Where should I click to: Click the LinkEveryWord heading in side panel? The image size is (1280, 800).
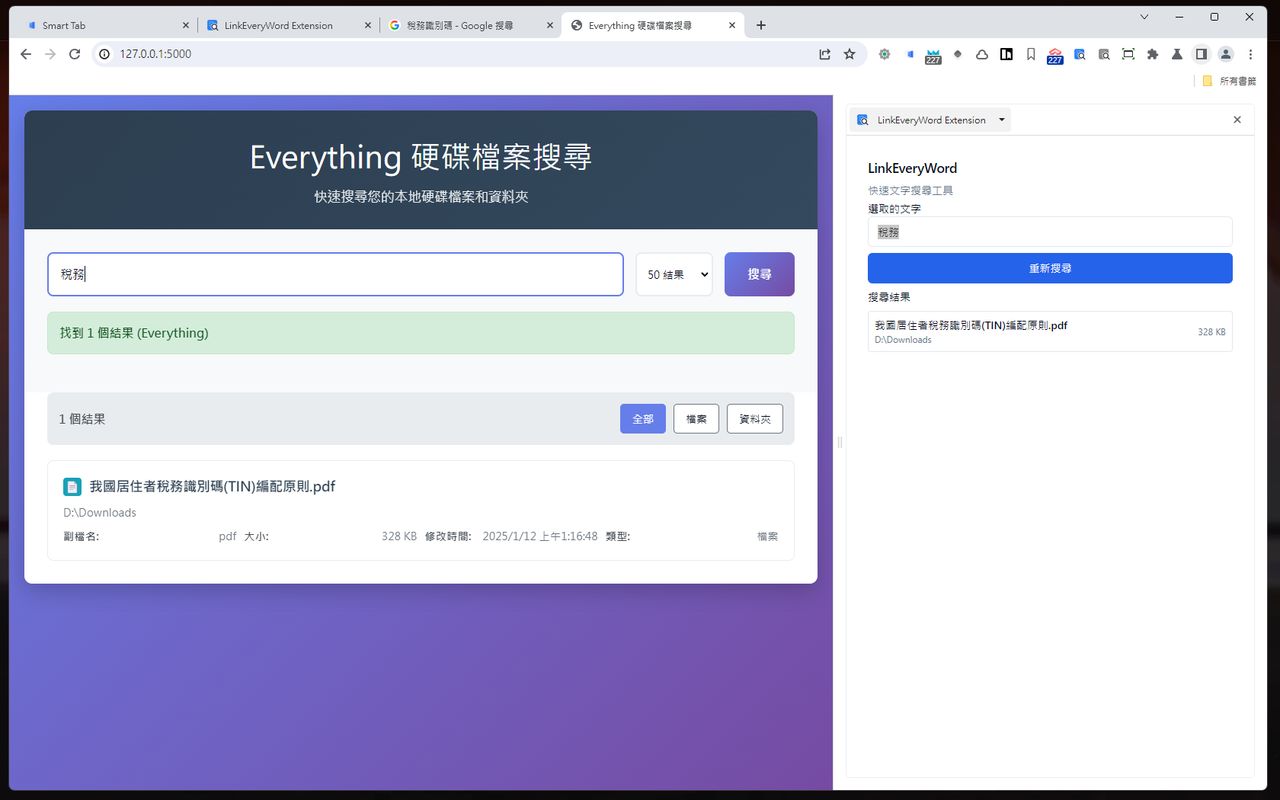coord(912,168)
